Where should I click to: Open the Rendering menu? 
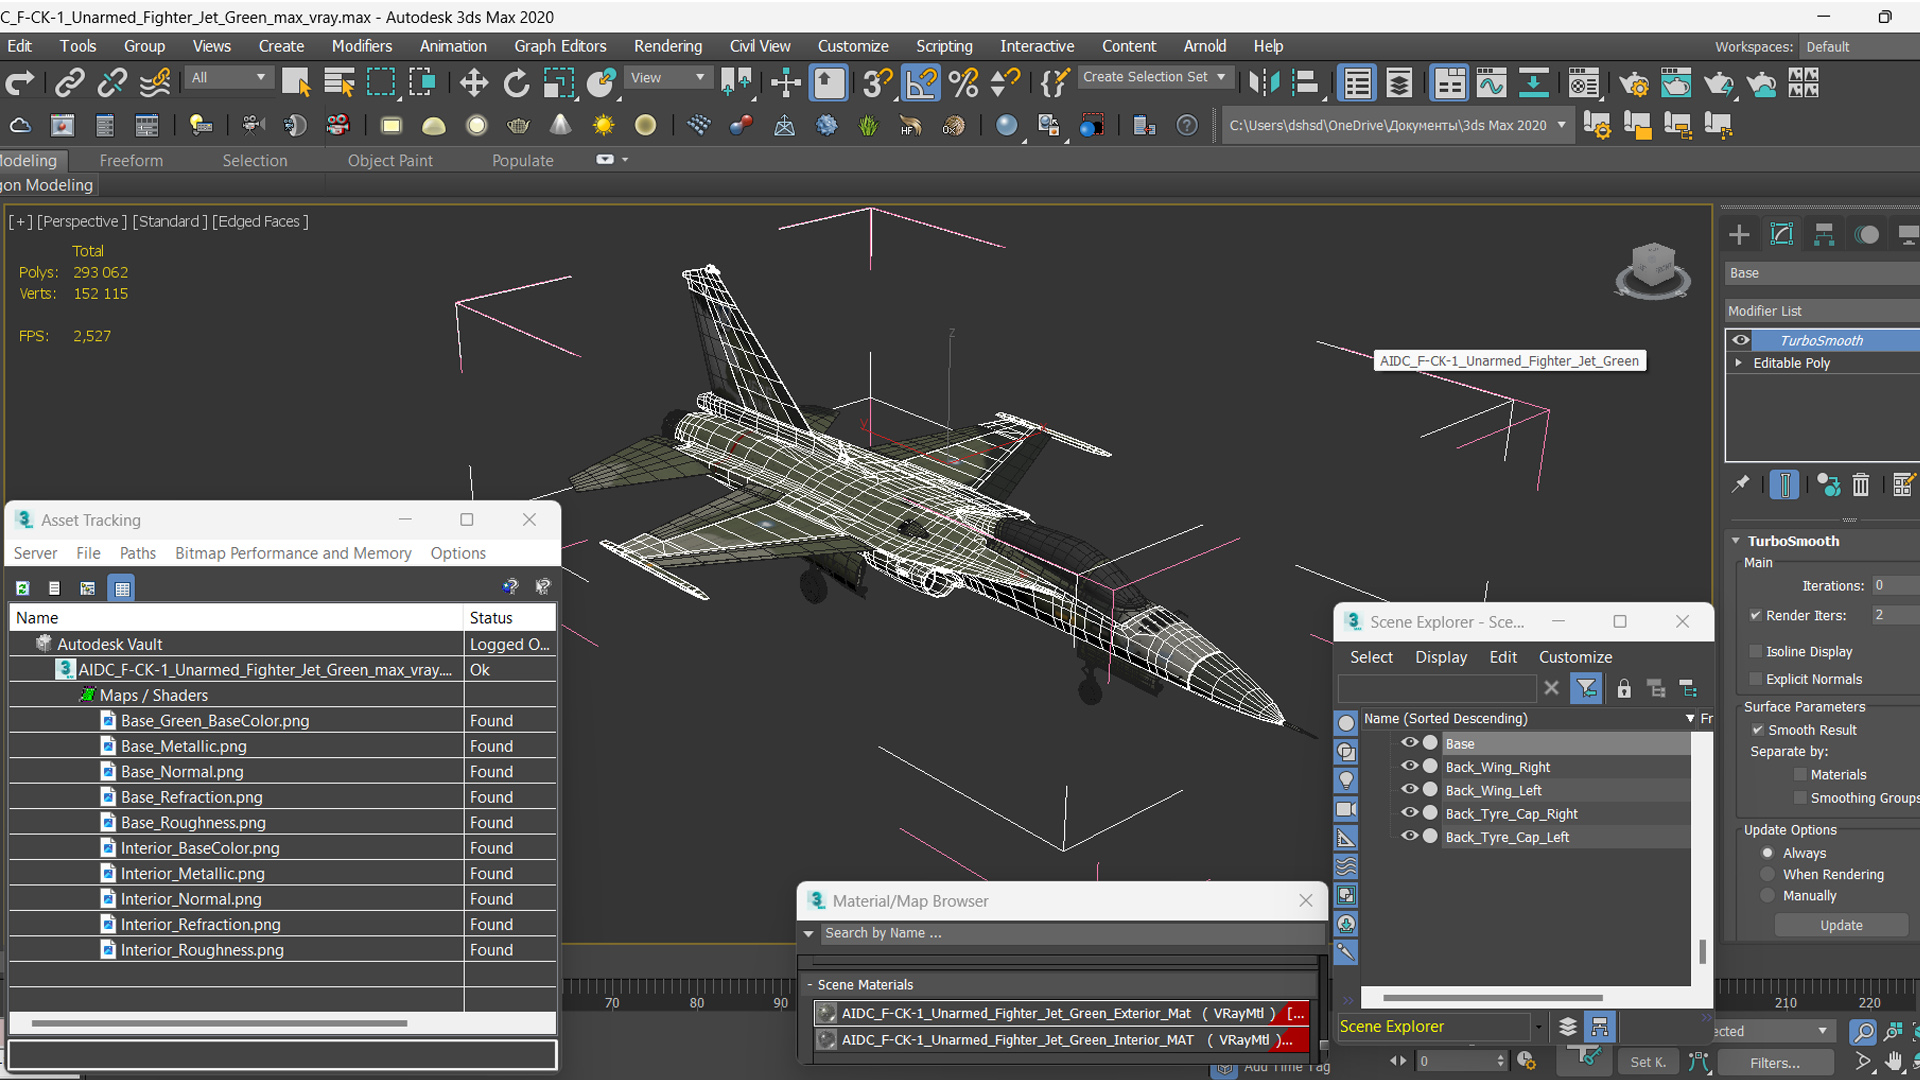click(x=667, y=46)
